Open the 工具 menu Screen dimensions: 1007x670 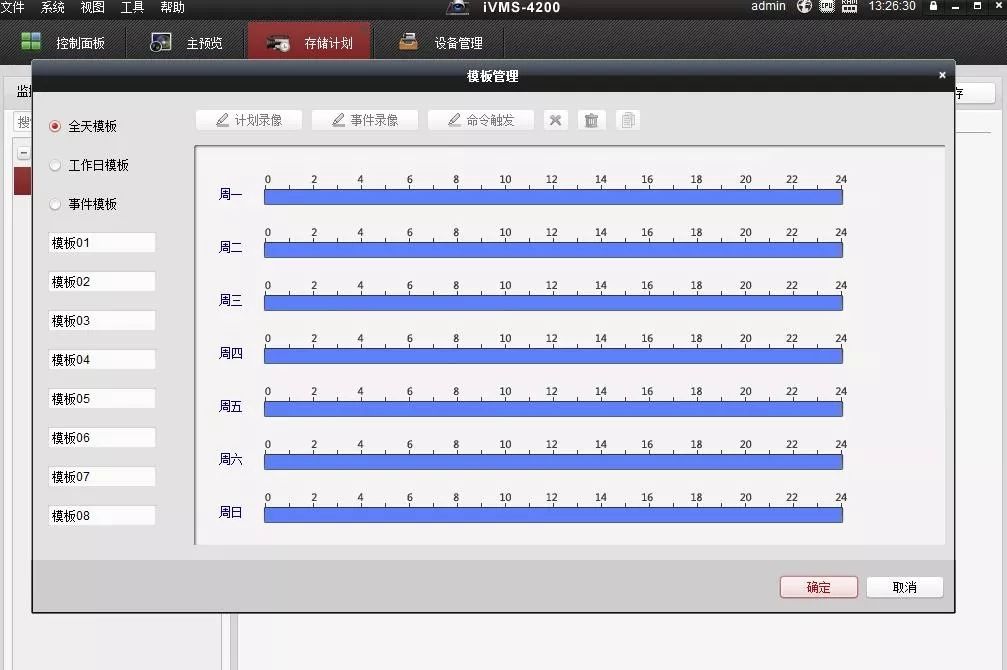click(132, 7)
